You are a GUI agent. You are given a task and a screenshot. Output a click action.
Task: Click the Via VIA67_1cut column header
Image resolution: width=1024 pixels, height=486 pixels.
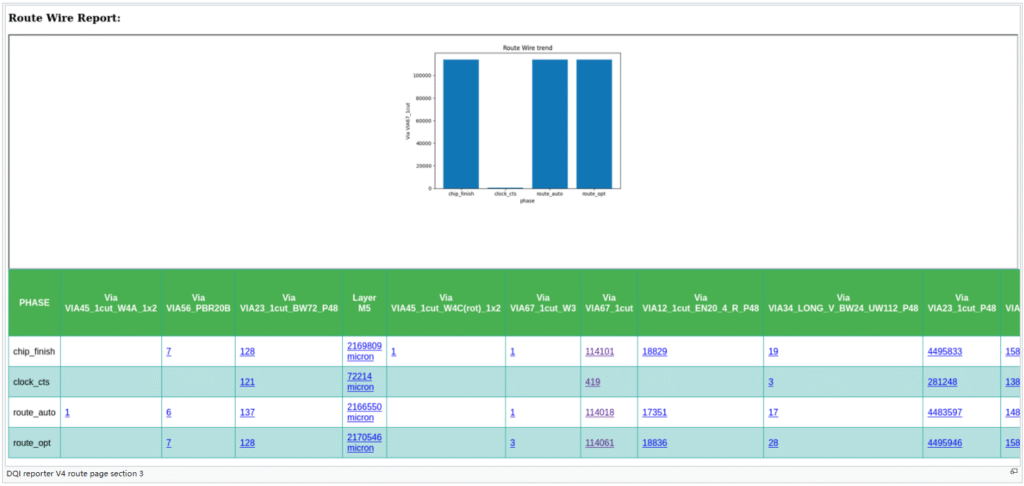(608, 303)
